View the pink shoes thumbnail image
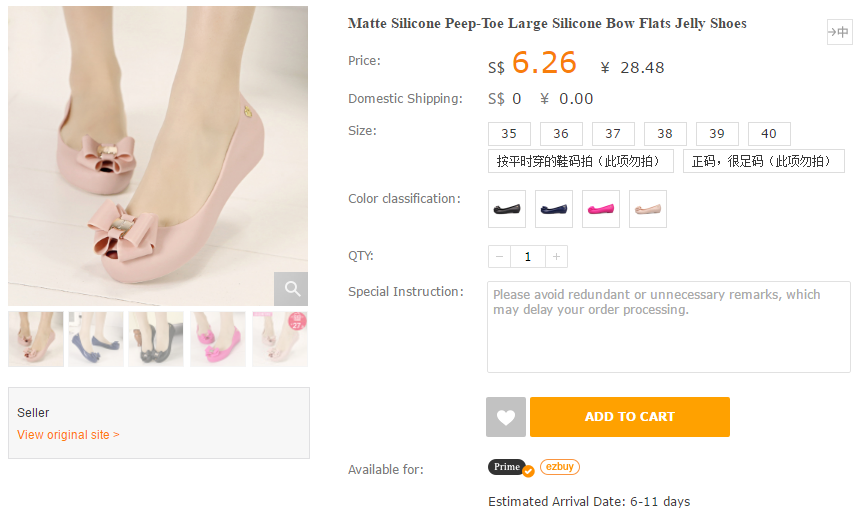Image resolution: width=861 pixels, height=520 pixels. tap(218, 339)
